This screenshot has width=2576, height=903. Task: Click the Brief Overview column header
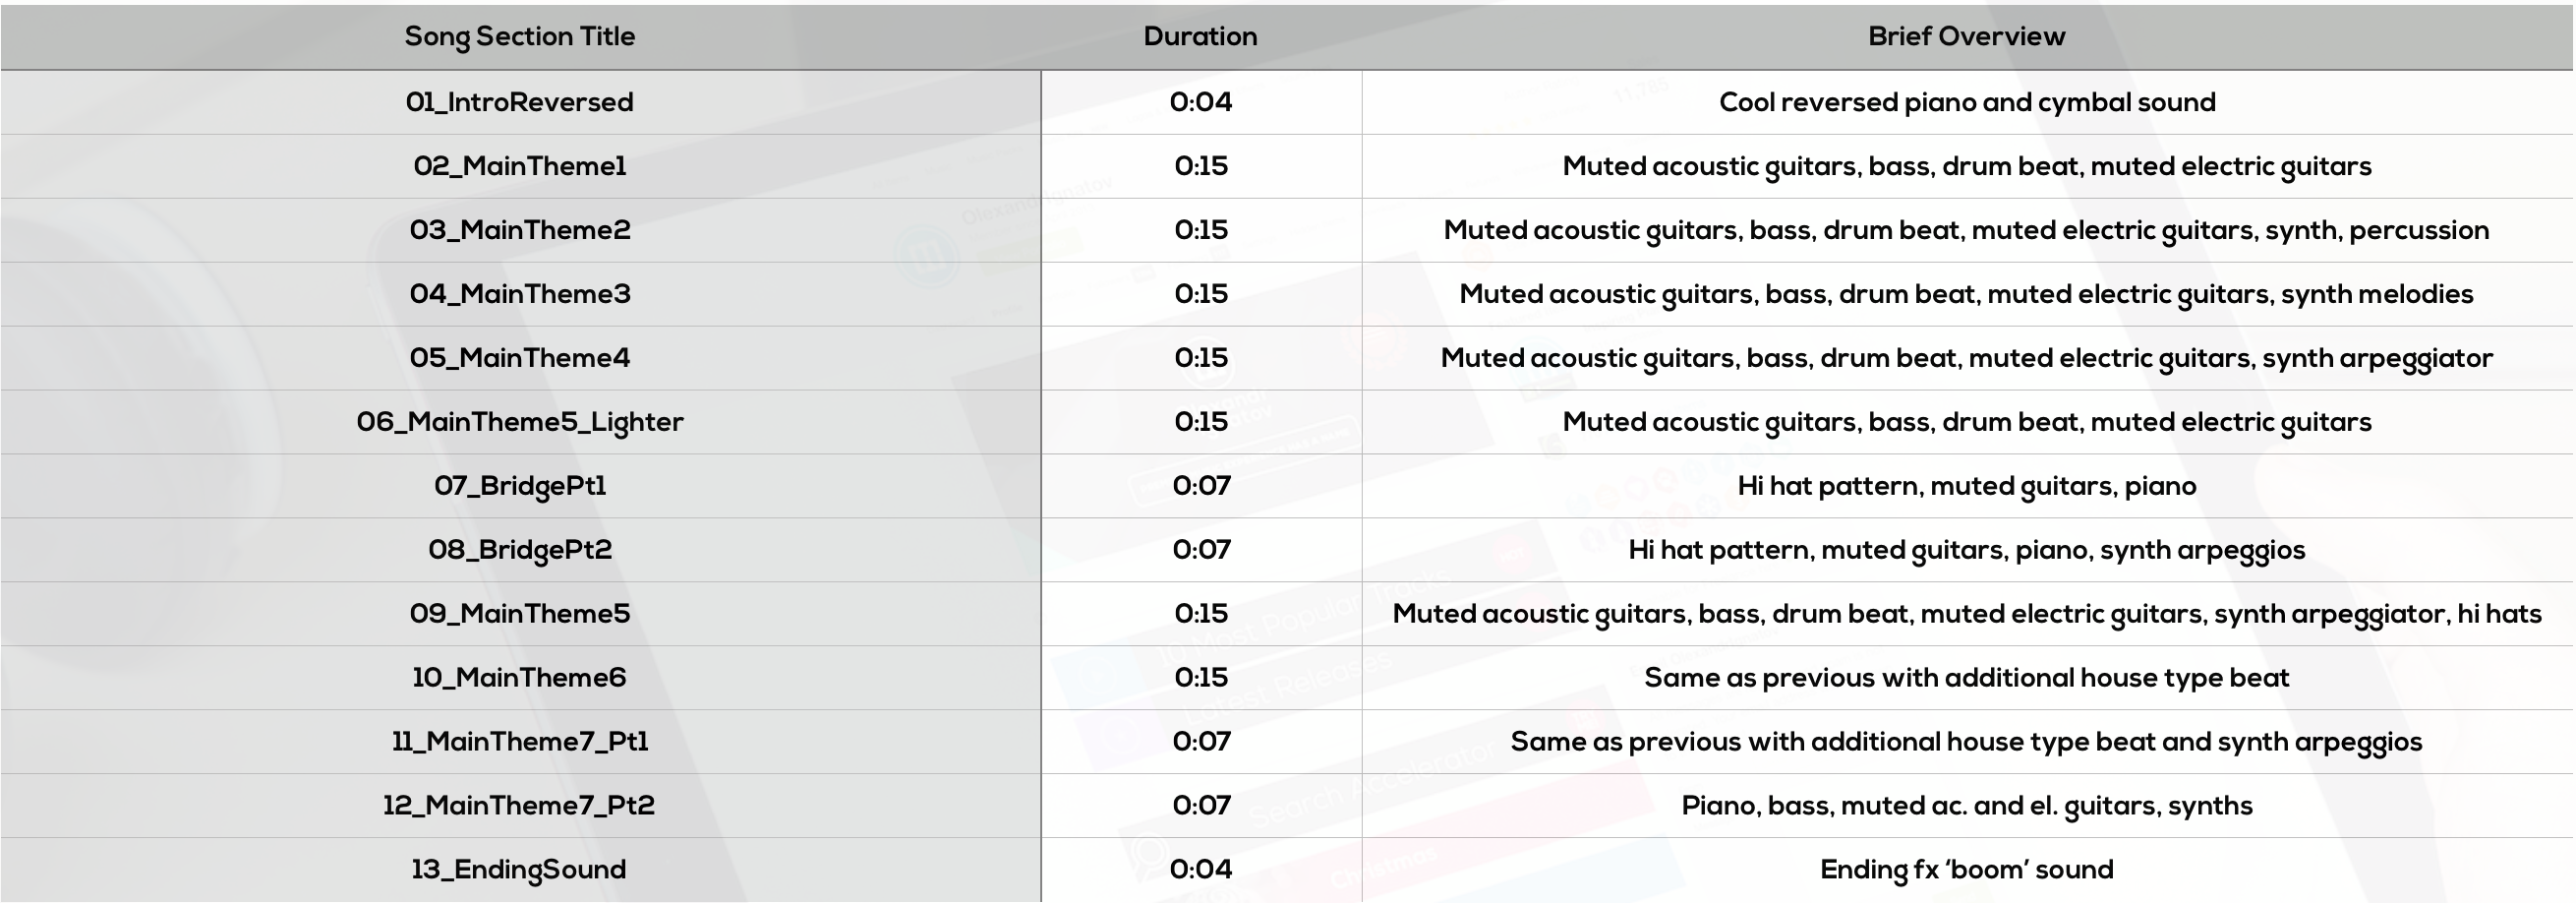click(x=1966, y=36)
